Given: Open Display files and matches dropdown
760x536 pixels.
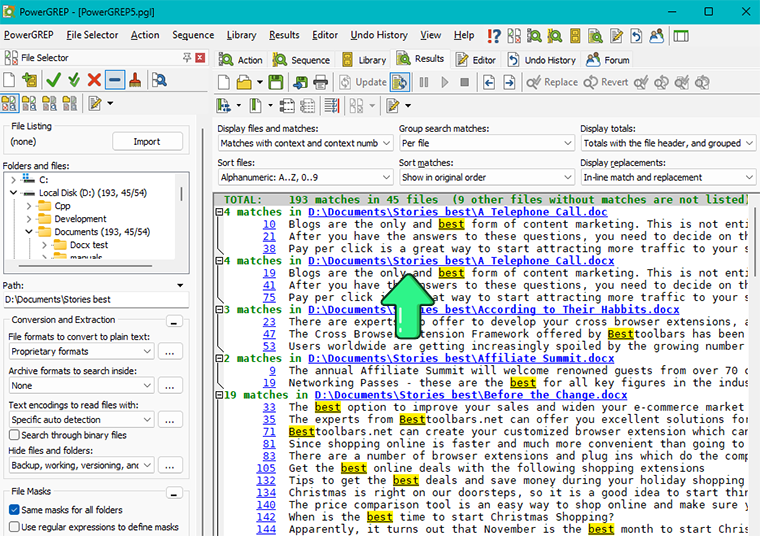Looking at the screenshot, I should point(305,143).
